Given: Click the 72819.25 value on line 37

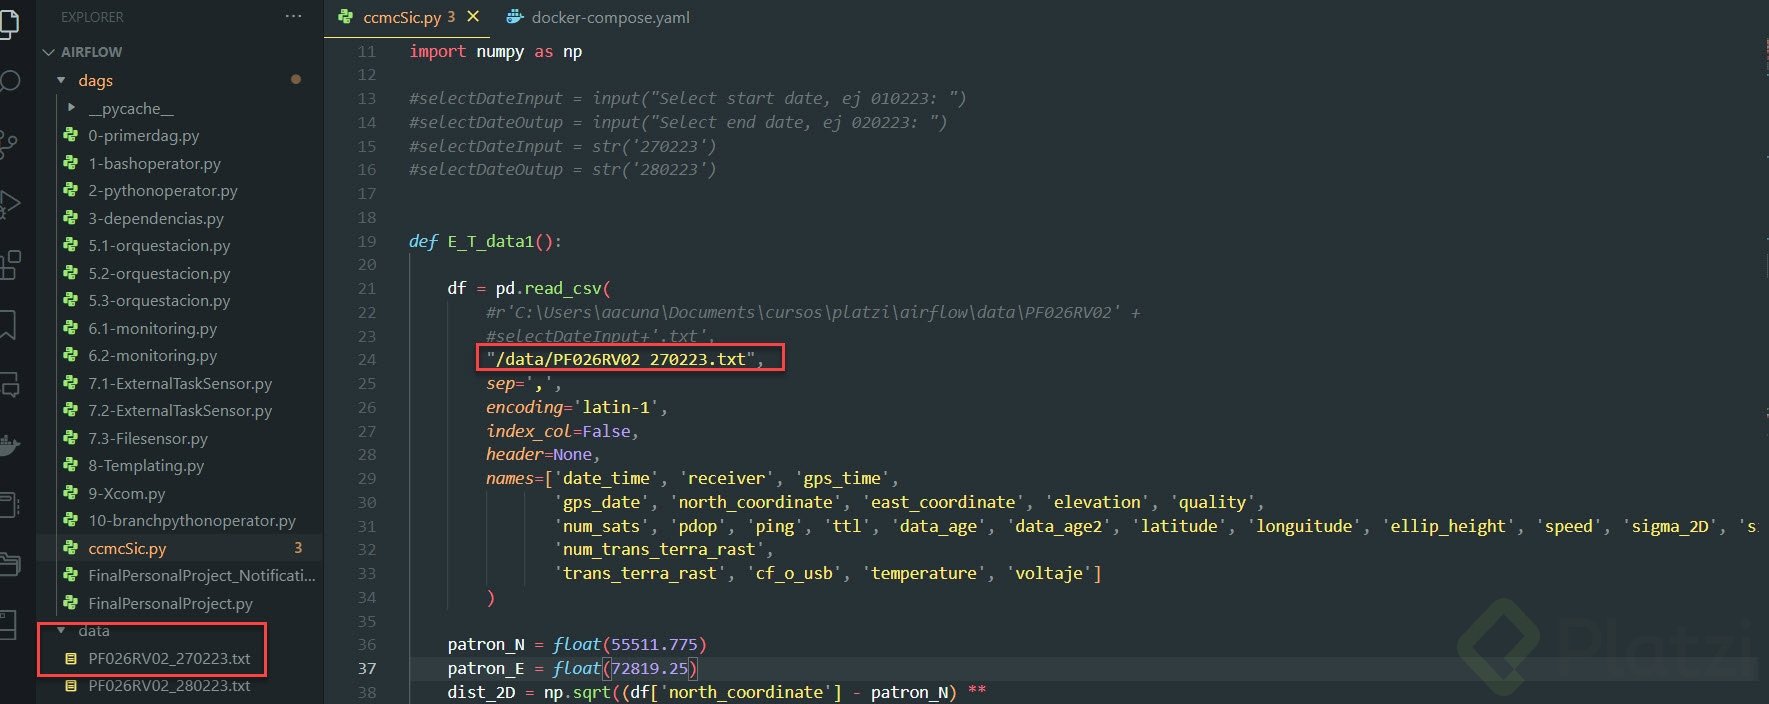Looking at the screenshot, I should (x=650, y=668).
